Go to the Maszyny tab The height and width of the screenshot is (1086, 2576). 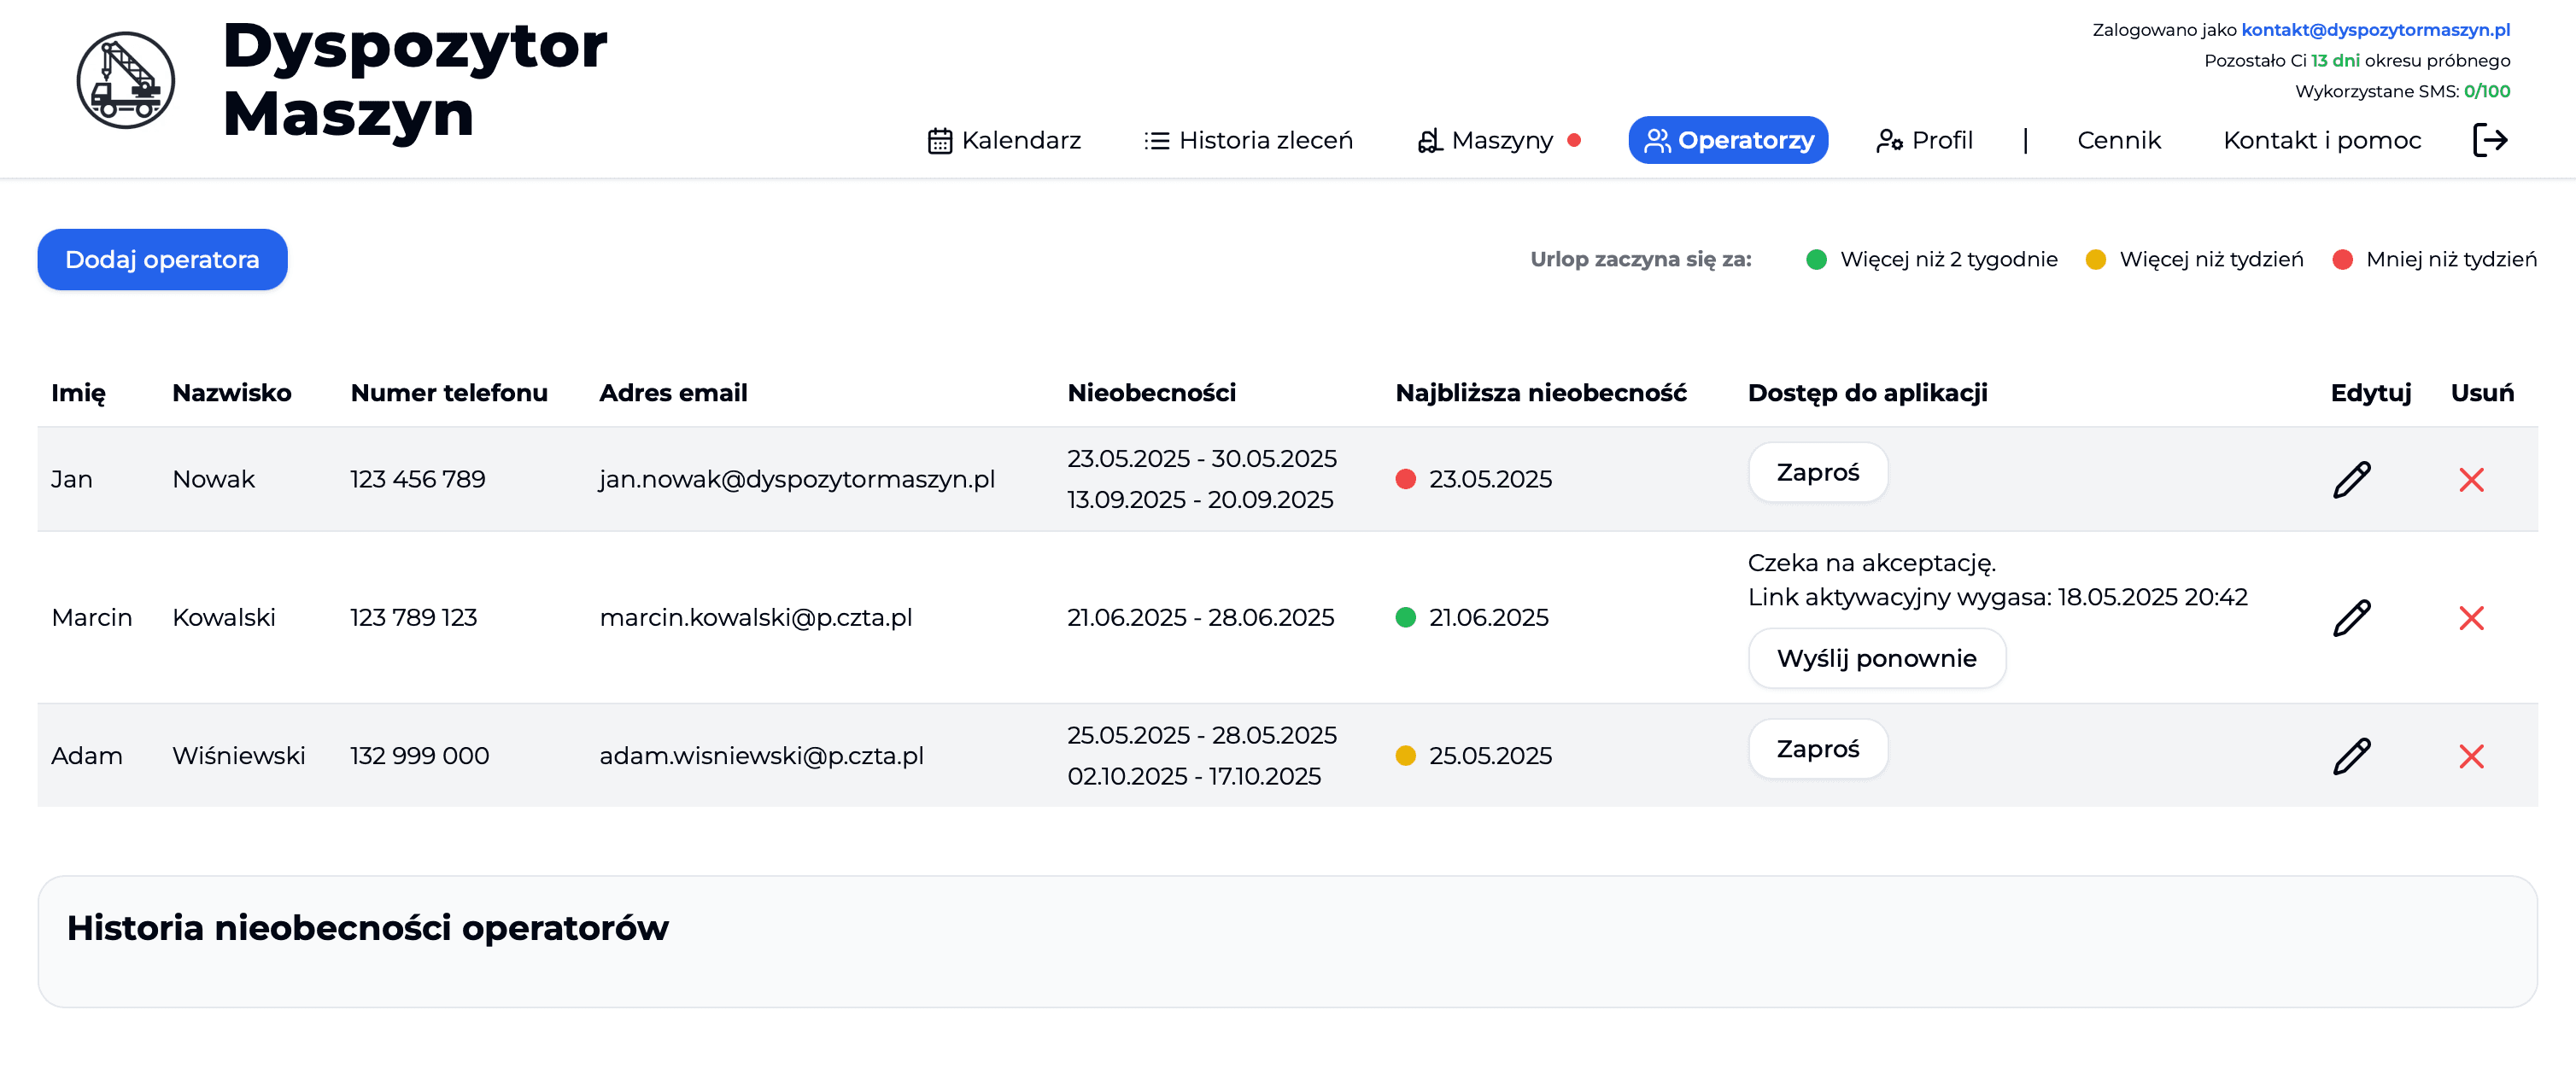click(1498, 140)
